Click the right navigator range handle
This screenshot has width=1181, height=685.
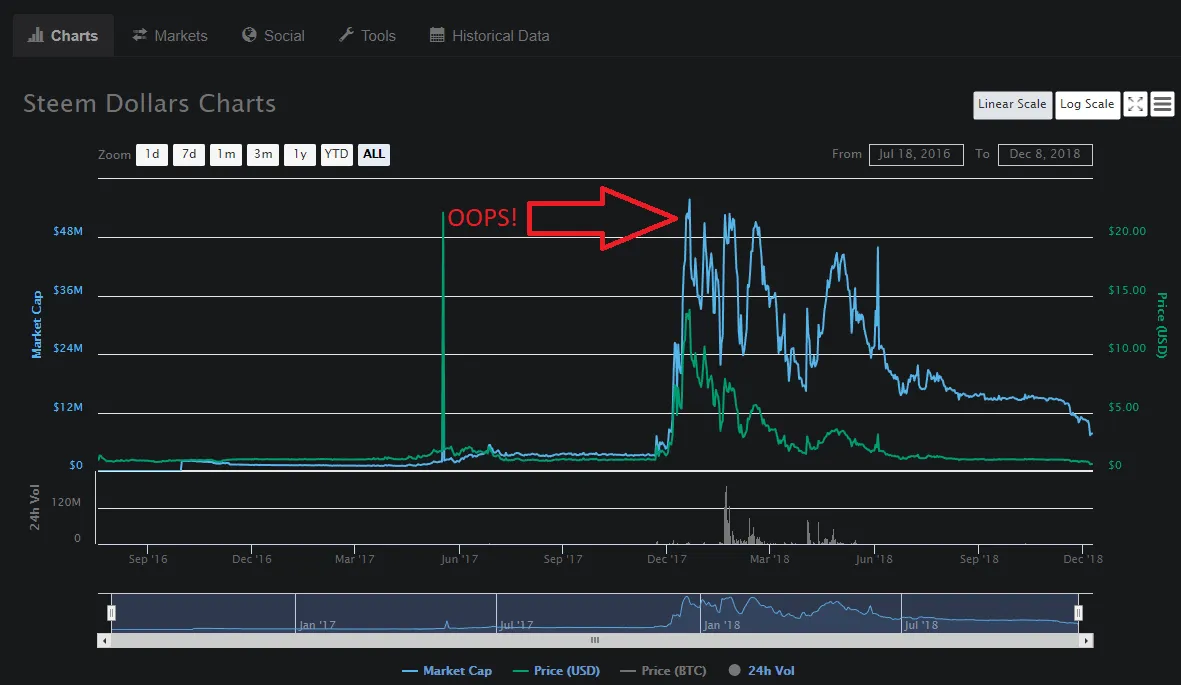(1078, 613)
